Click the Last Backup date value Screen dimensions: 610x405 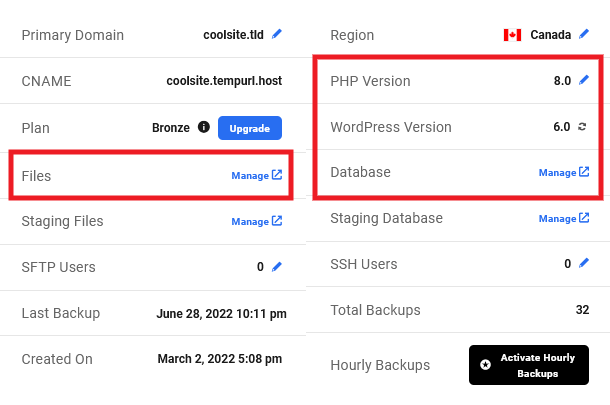pos(221,313)
